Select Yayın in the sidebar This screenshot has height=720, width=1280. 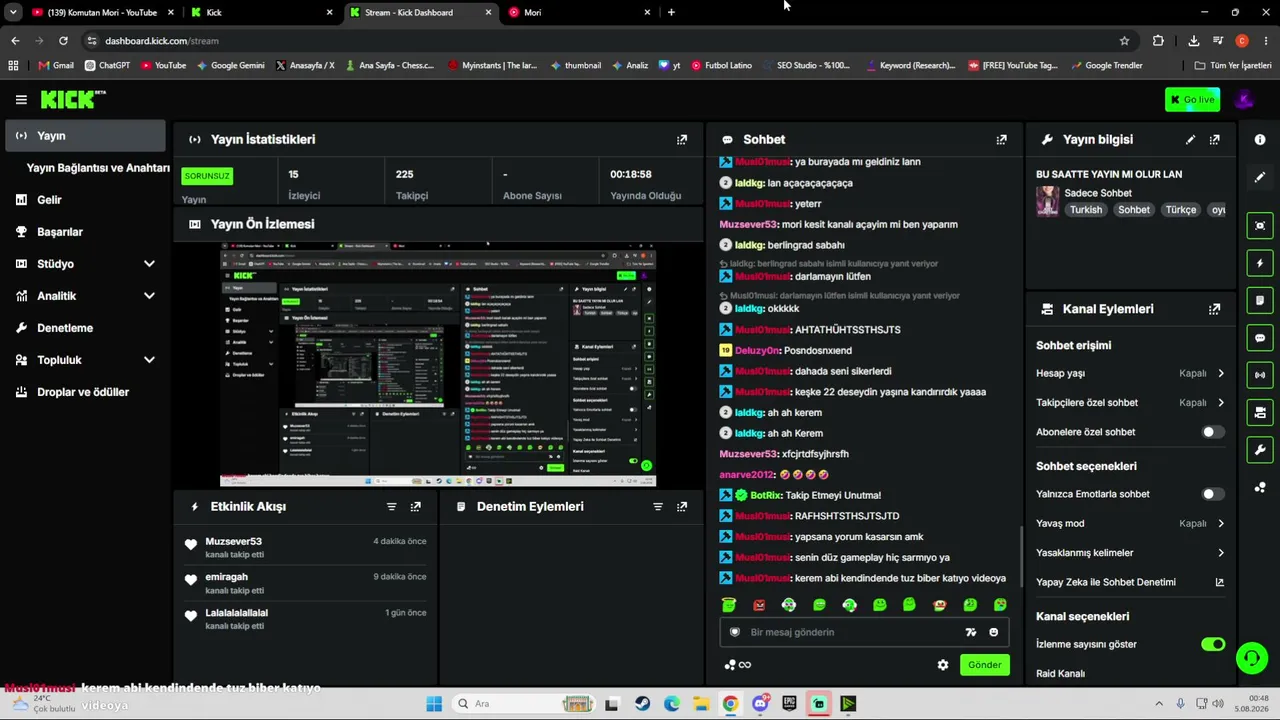pyautogui.click(x=85, y=136)
